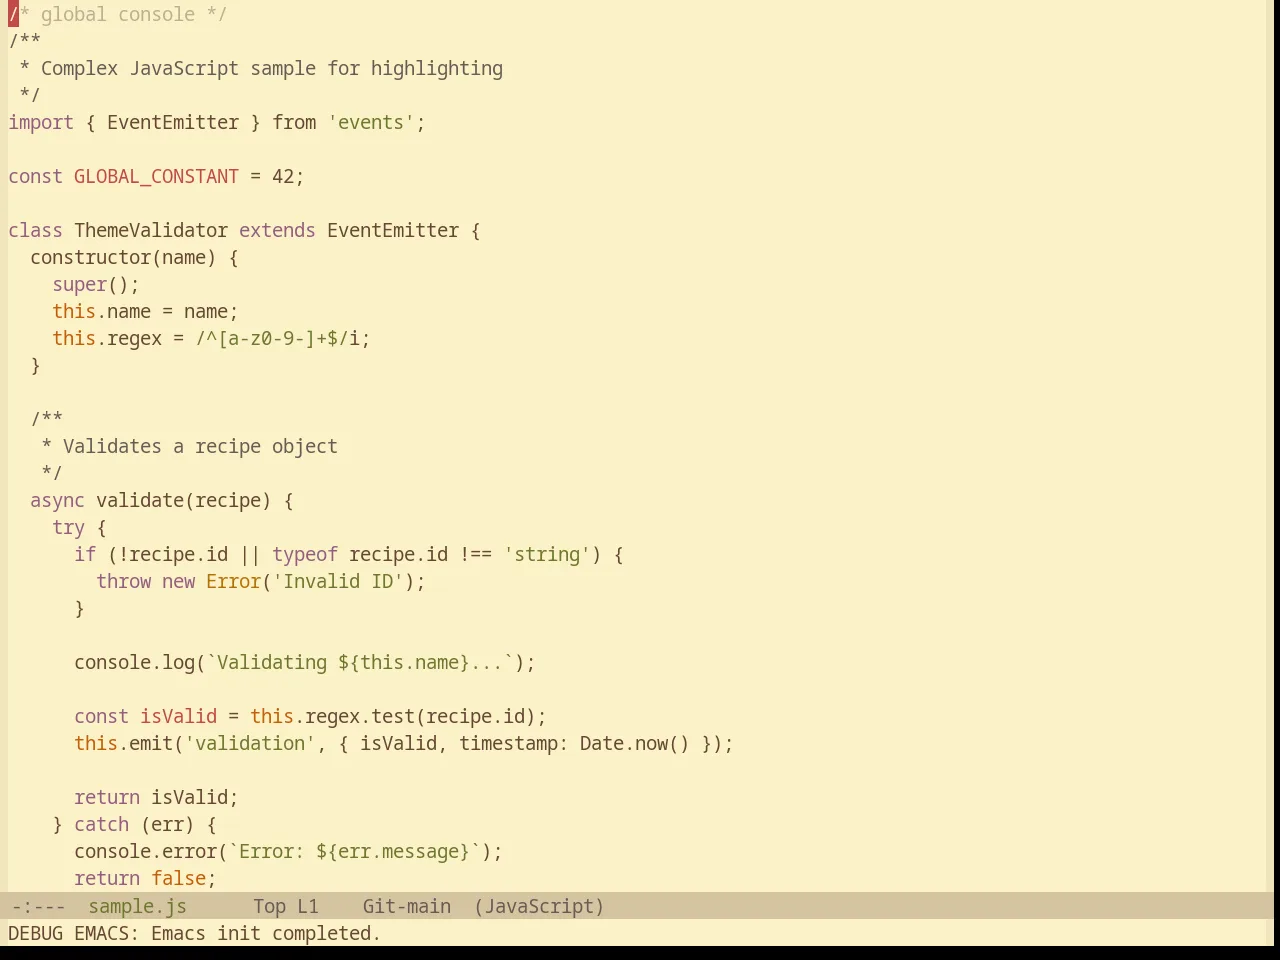Click constructor(name) method definition
The height and width of the screenshot is (960, 1280).
123,257
